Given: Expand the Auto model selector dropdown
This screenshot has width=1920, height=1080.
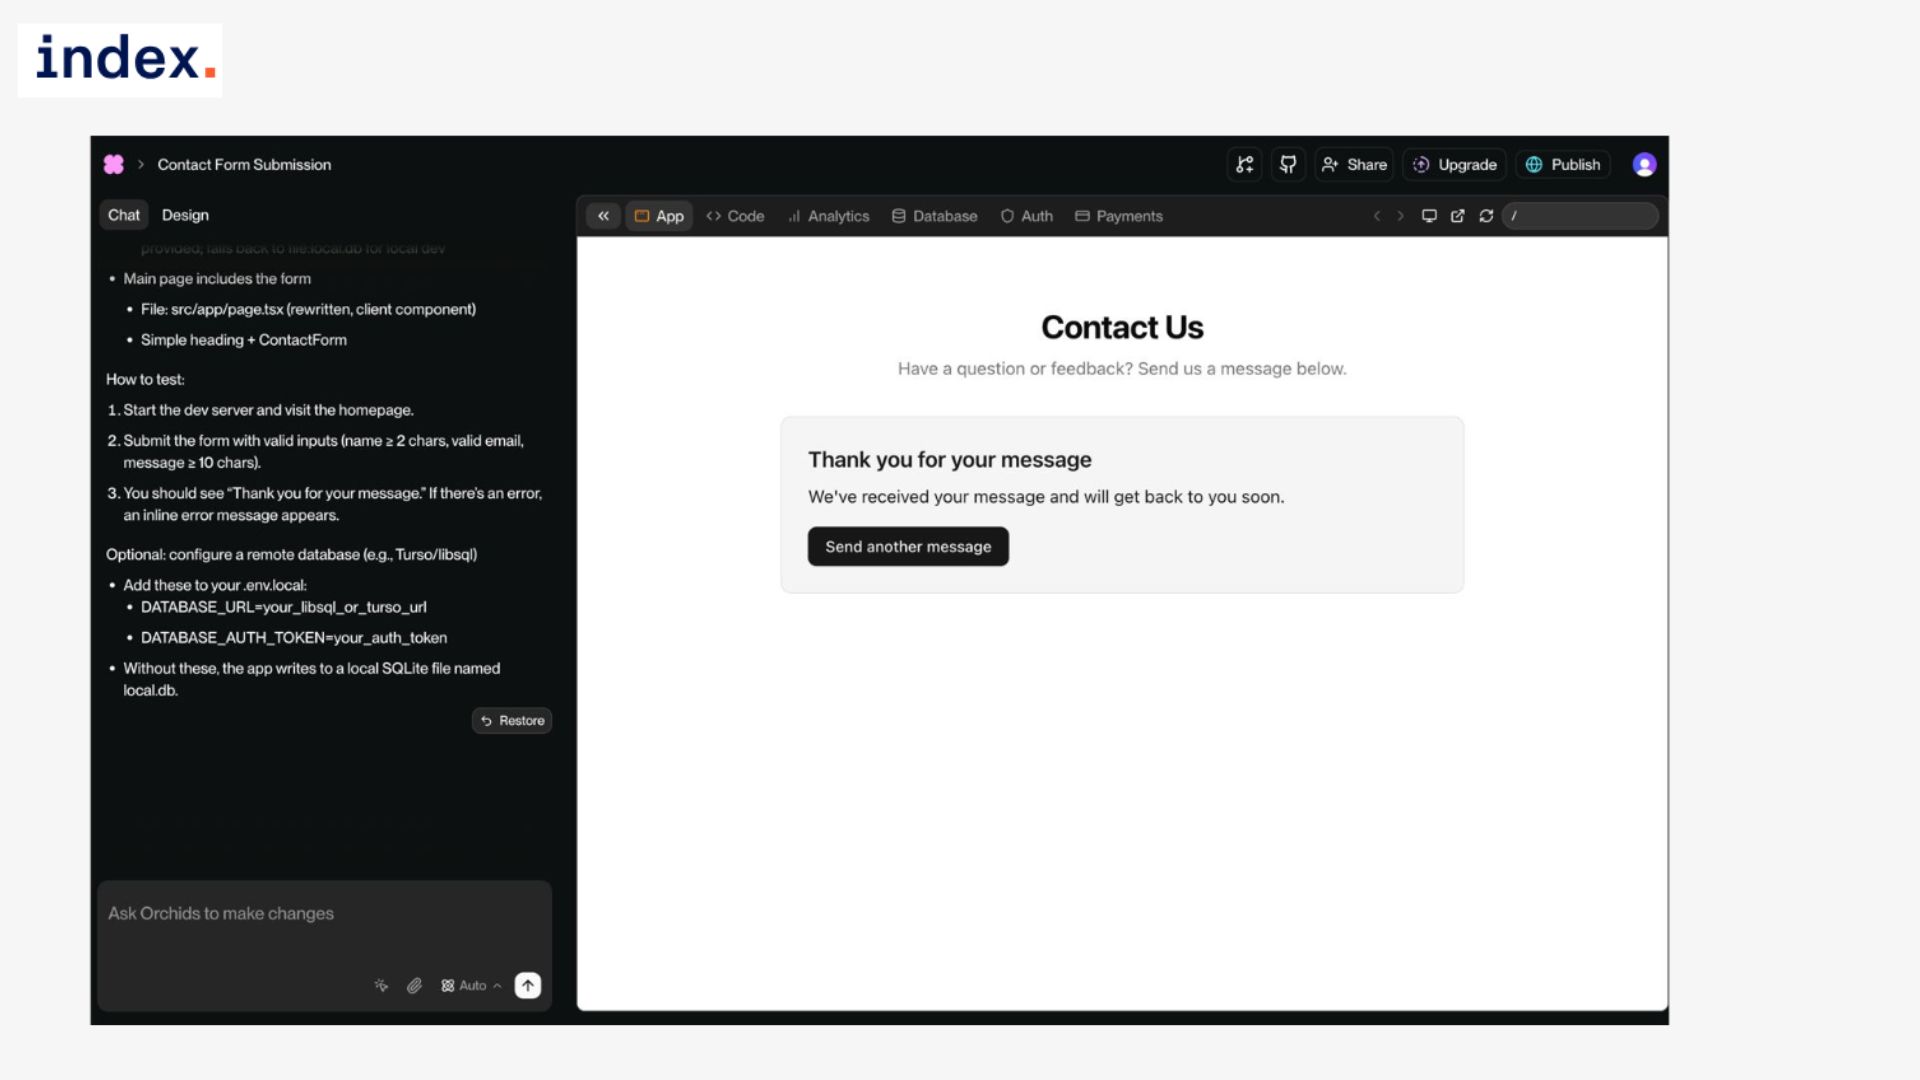Looking at the screenshot, I should [471, 986].
